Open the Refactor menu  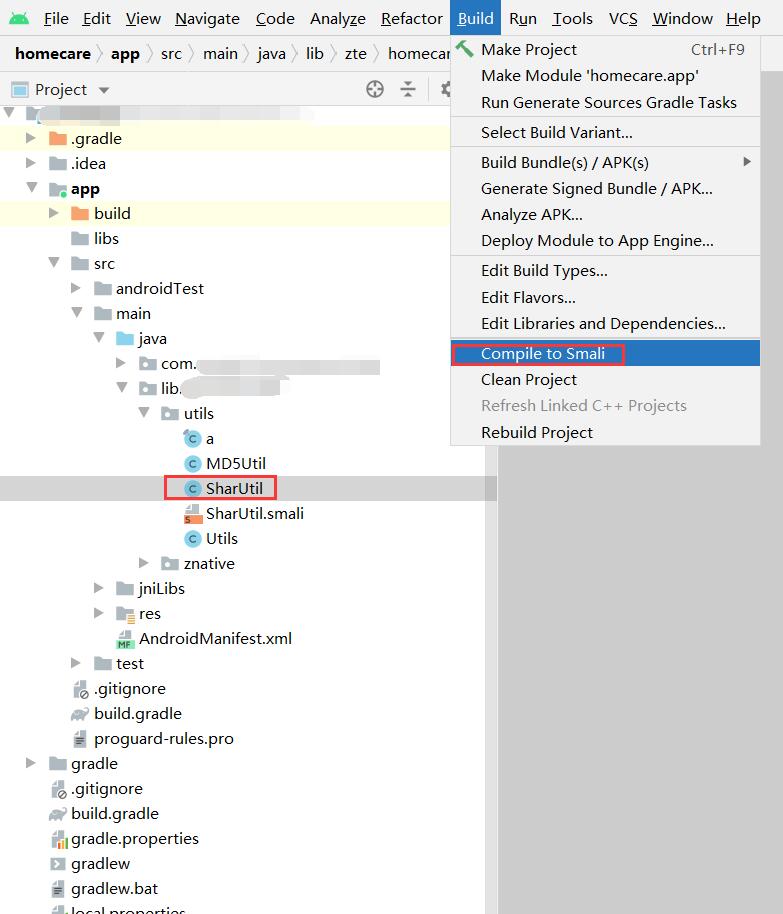(x=411, y=18)
